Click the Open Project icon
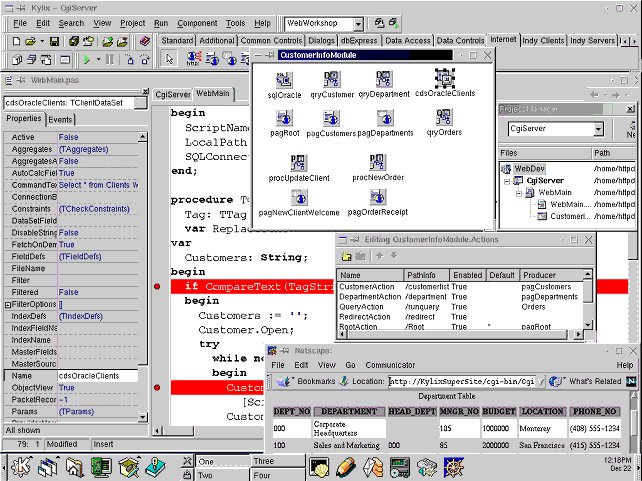642x481 pixels. click(x=88, y=41)
